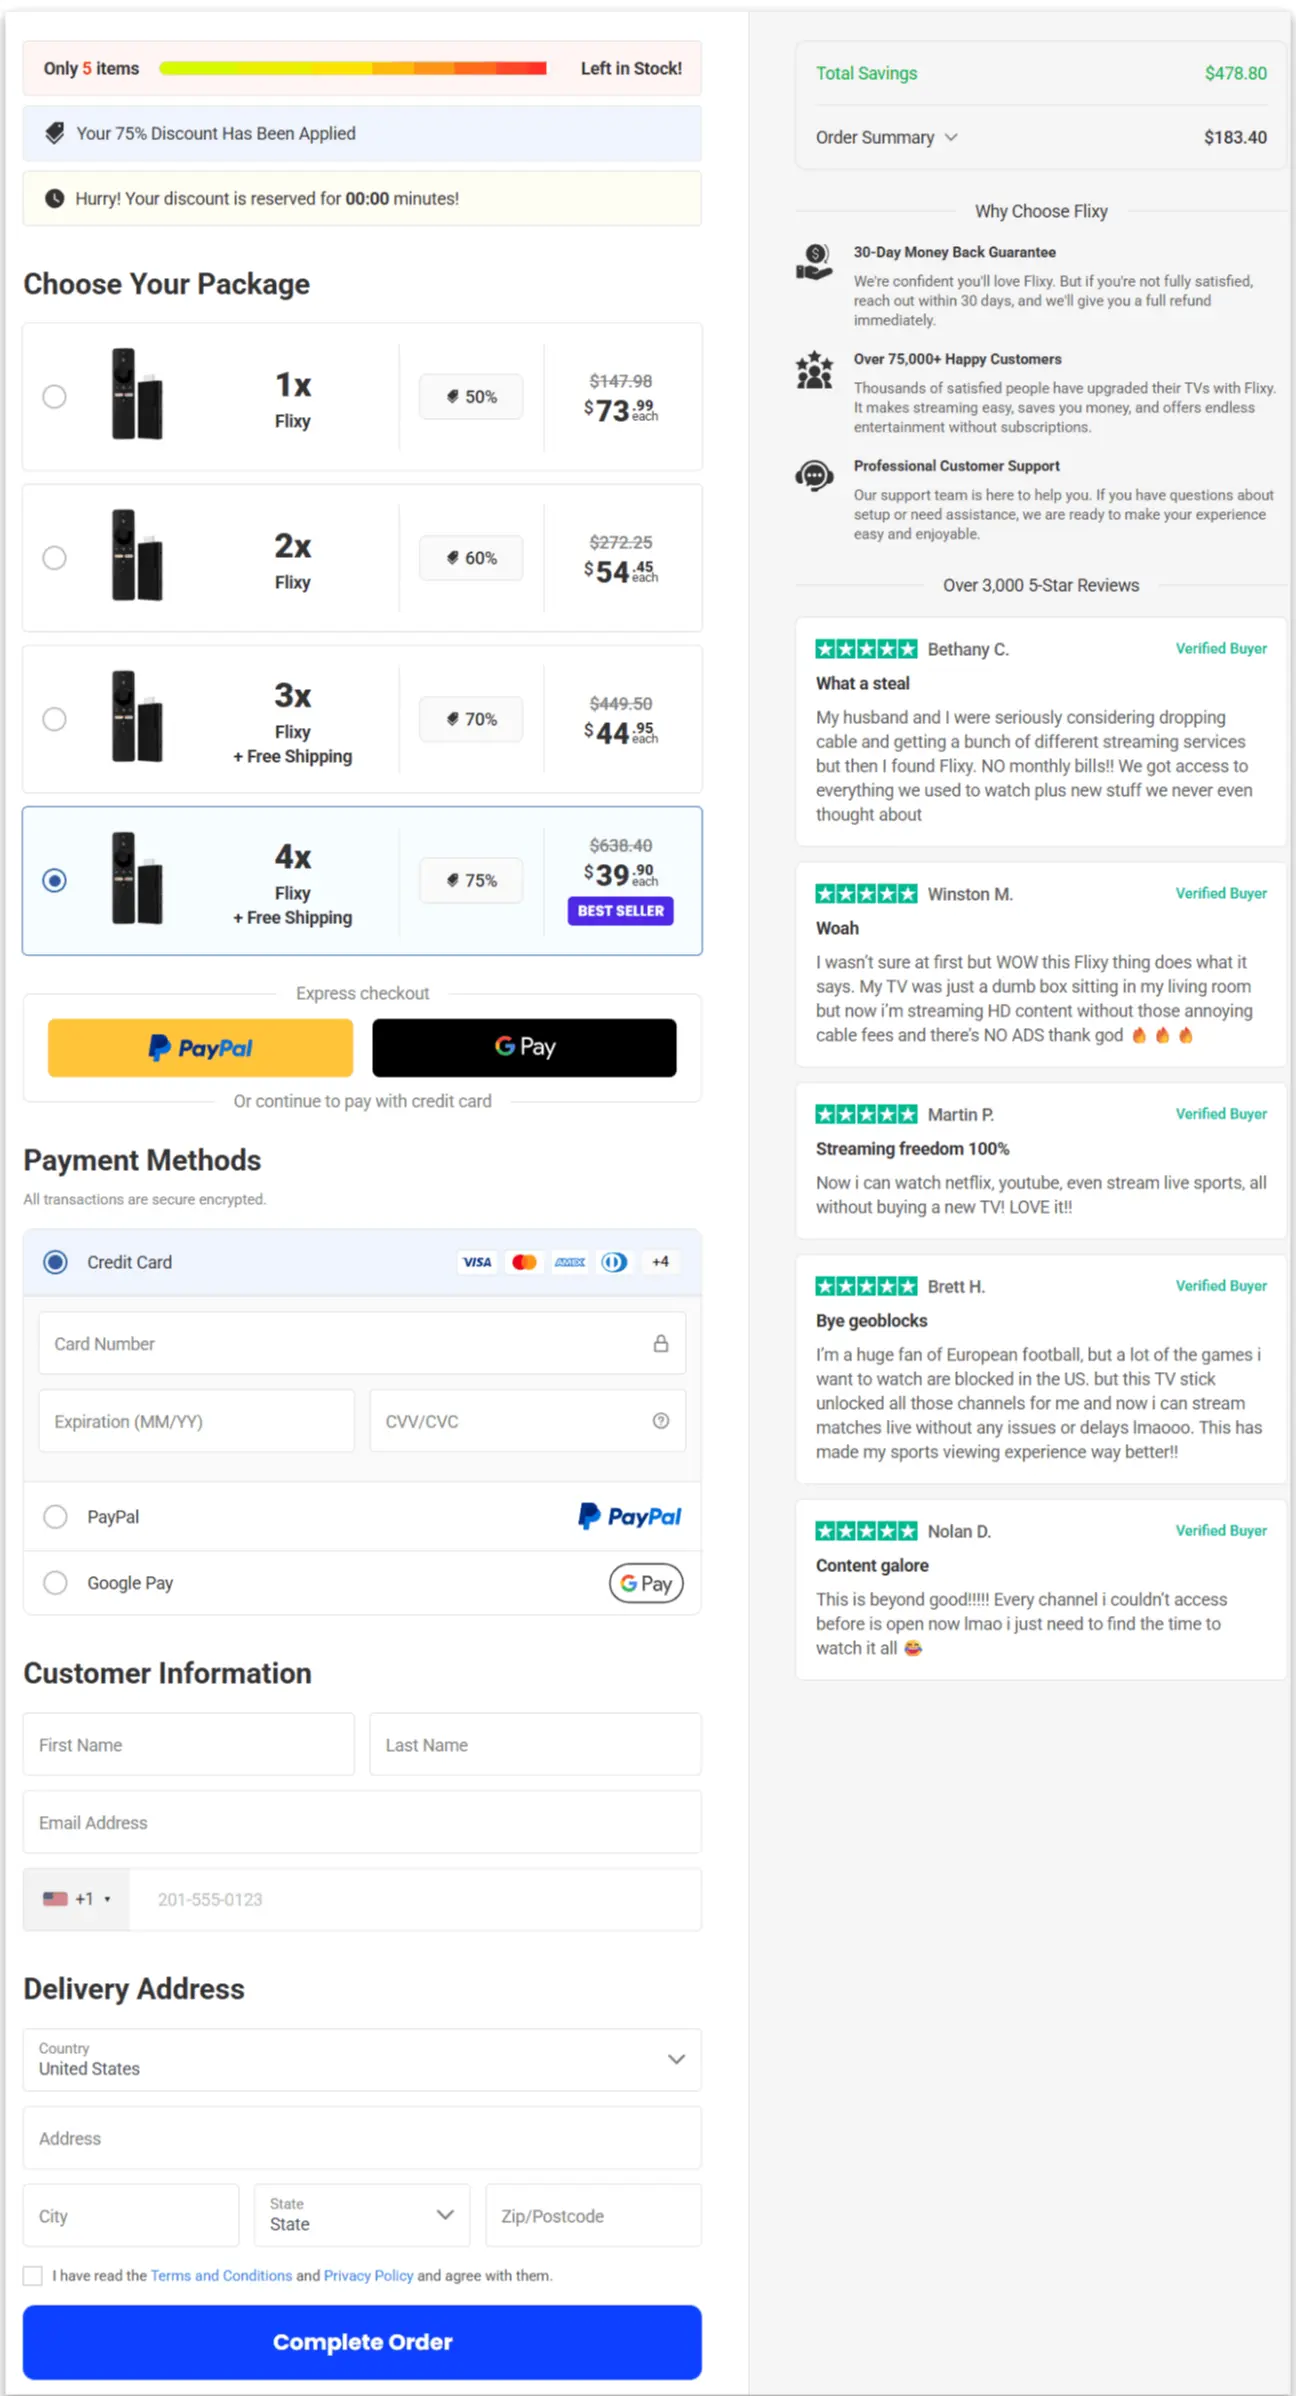Click the phone number field
Screen dimensions: 1296x2396
tap(416, 1899)
